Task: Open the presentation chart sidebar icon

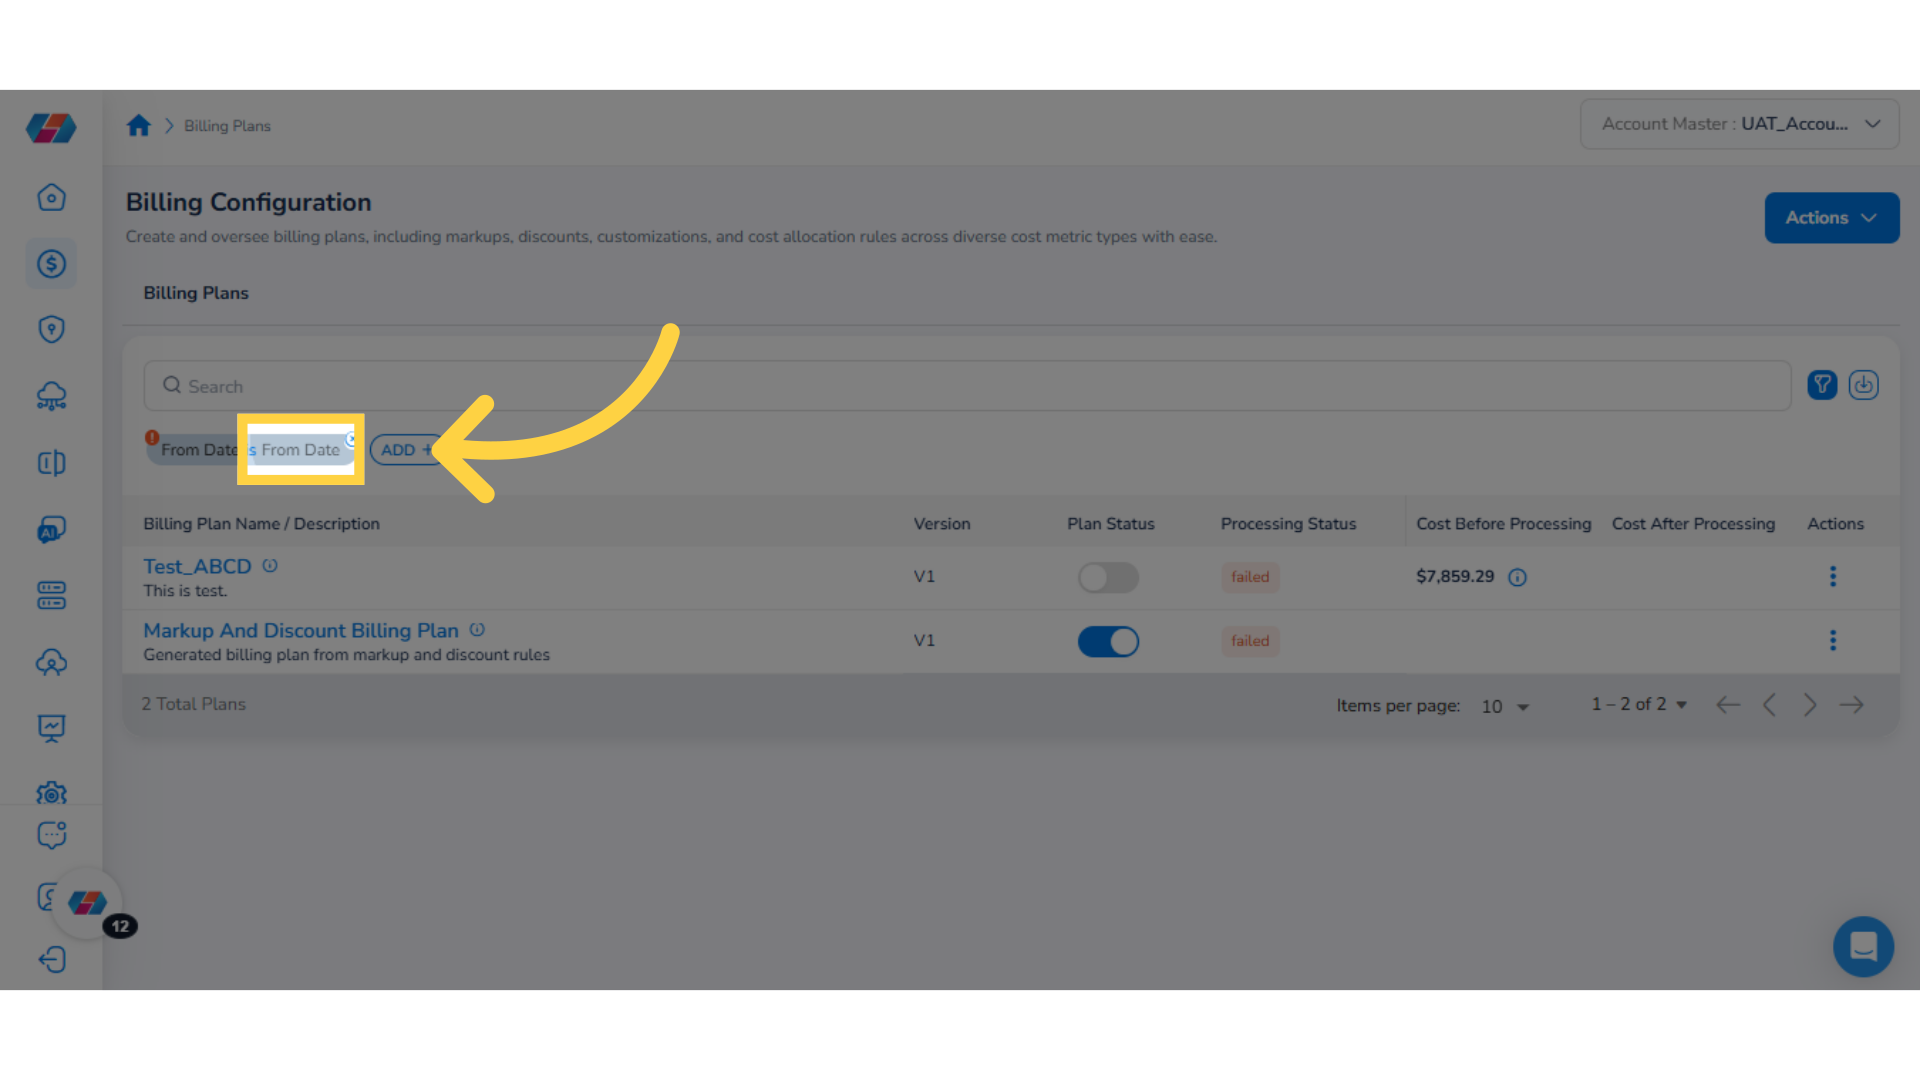Action: pyautogui.click(x=51, y=728)
